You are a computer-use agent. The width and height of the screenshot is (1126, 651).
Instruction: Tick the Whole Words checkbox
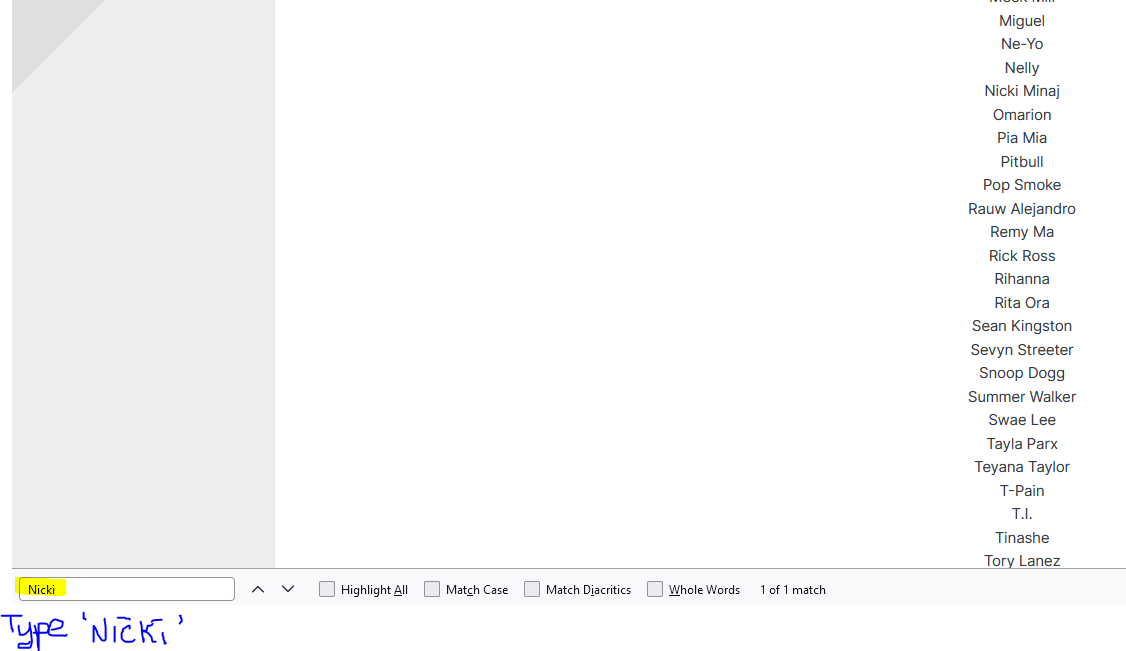655,589
